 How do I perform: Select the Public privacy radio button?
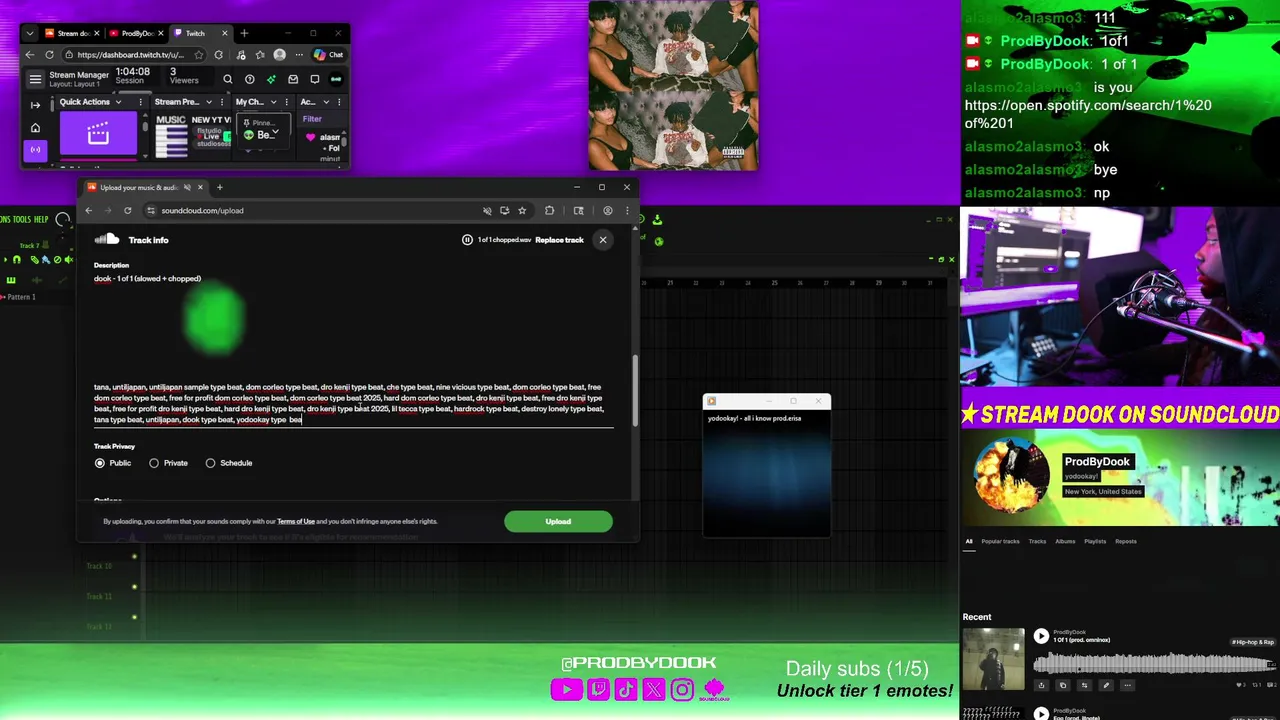point(100,463)
